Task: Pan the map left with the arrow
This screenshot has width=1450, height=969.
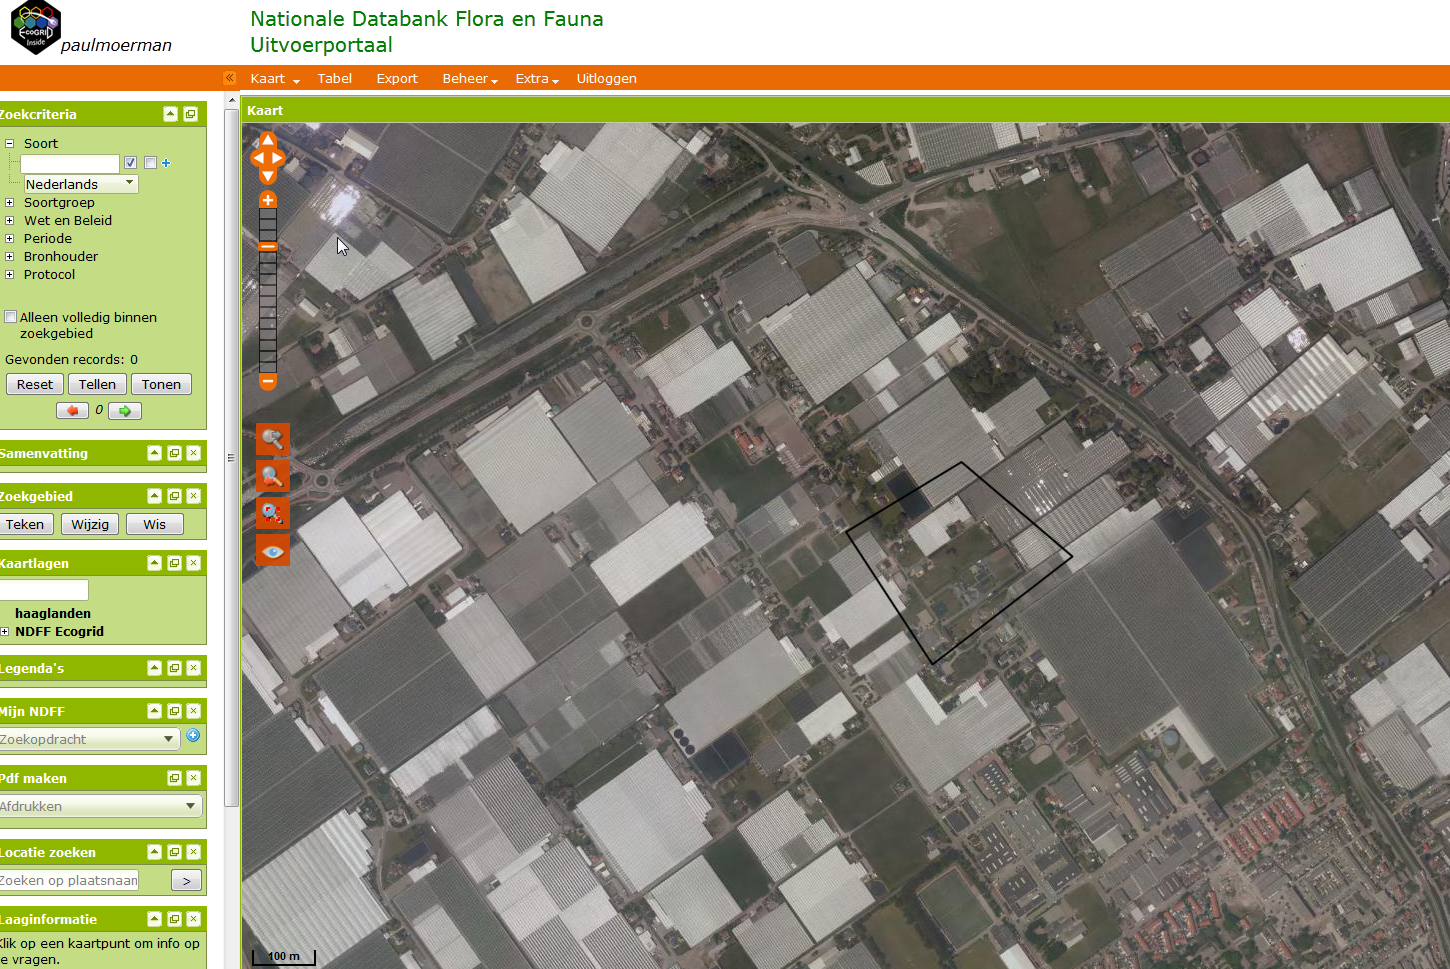Action: tap(257, 158)
